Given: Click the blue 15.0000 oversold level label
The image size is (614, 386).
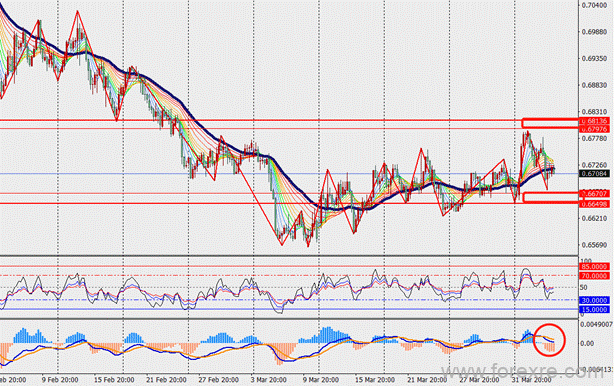Looking at the screenshot, I should [594, 310].
